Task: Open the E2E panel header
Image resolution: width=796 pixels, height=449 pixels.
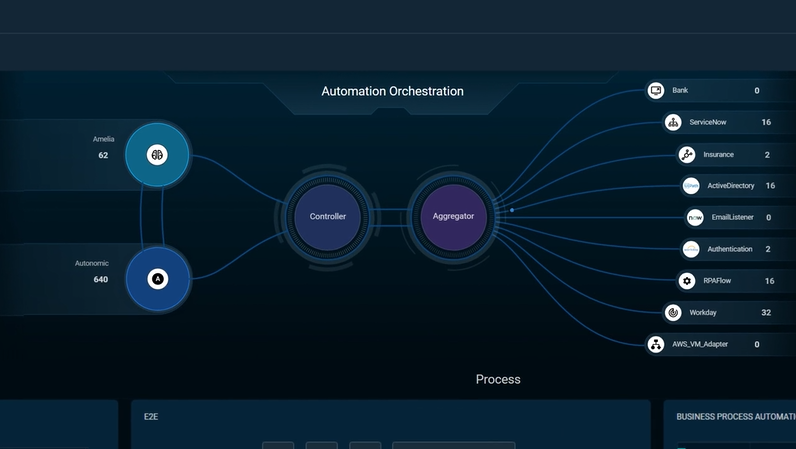Action: pyautogui.click(x=152, y=416)
